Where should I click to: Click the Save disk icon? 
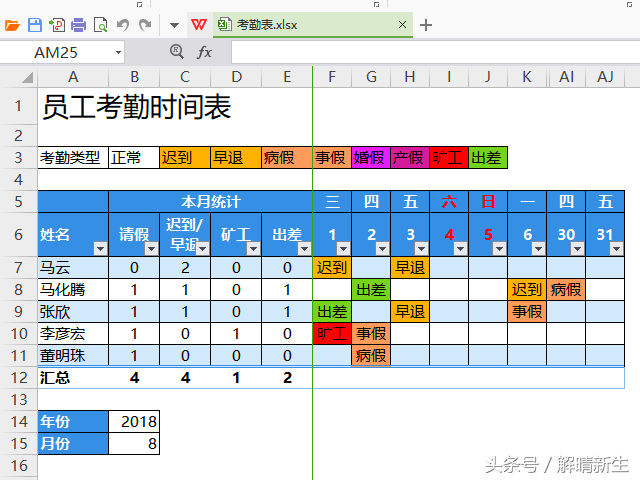click(x=35, y=25)
